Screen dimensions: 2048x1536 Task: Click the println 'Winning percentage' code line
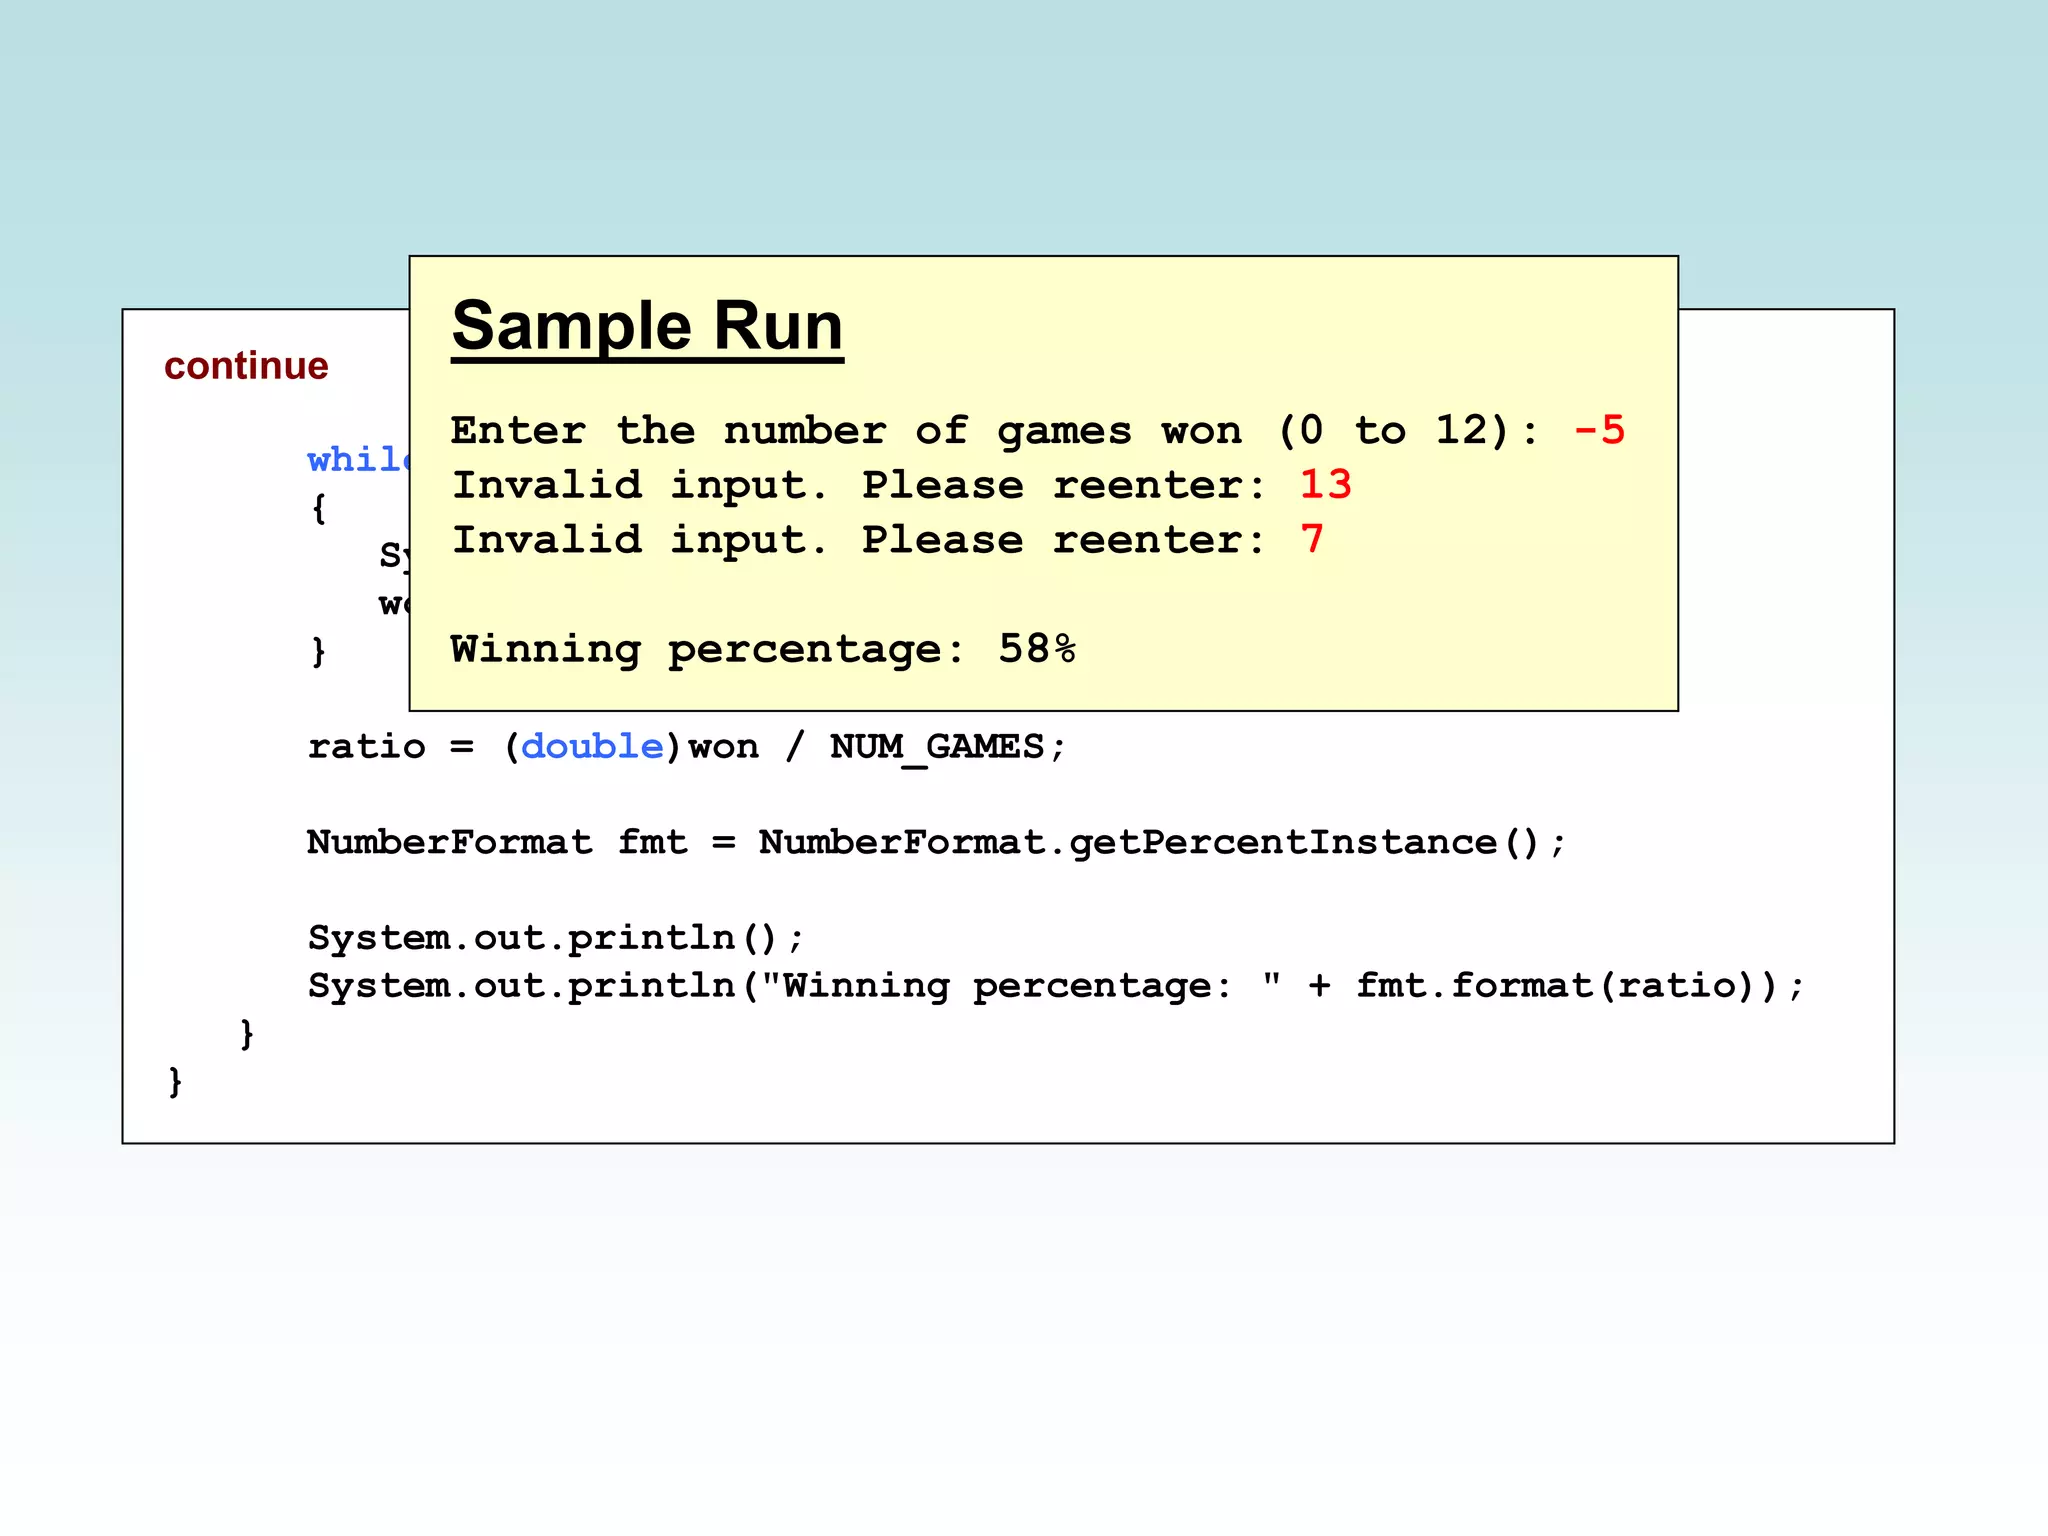point(1056,986)
